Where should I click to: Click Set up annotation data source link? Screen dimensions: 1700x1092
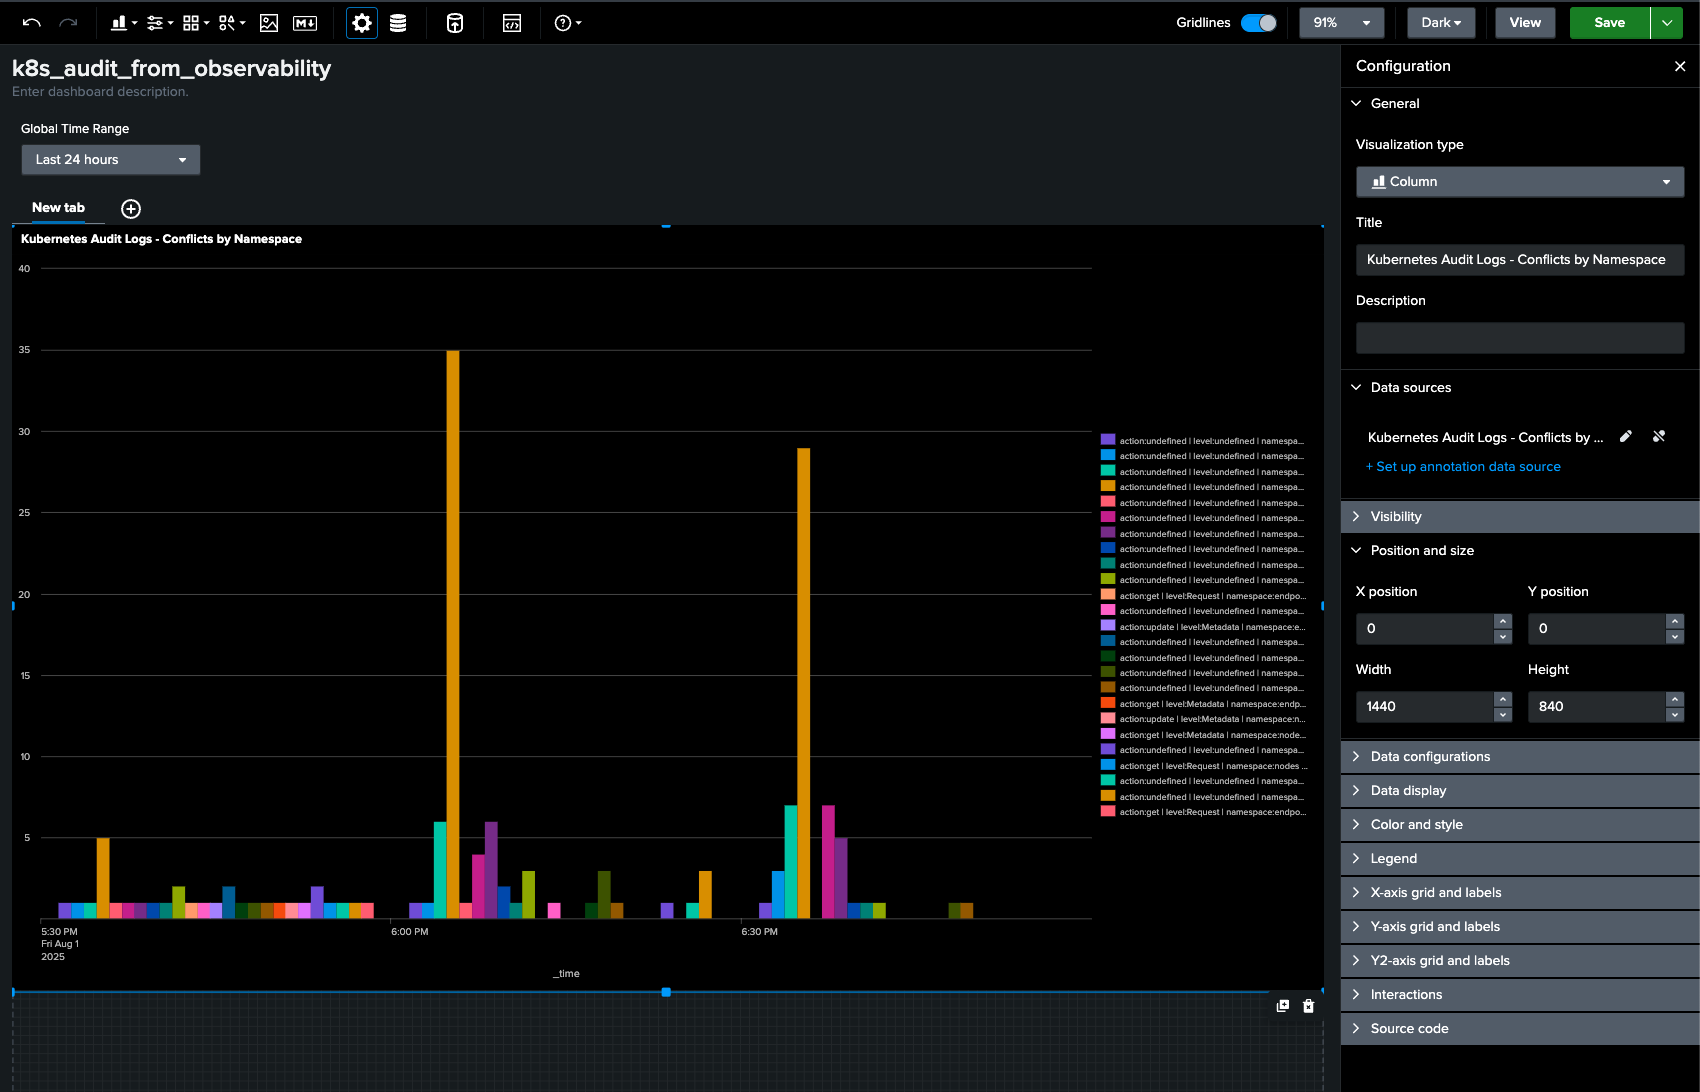1463,466
